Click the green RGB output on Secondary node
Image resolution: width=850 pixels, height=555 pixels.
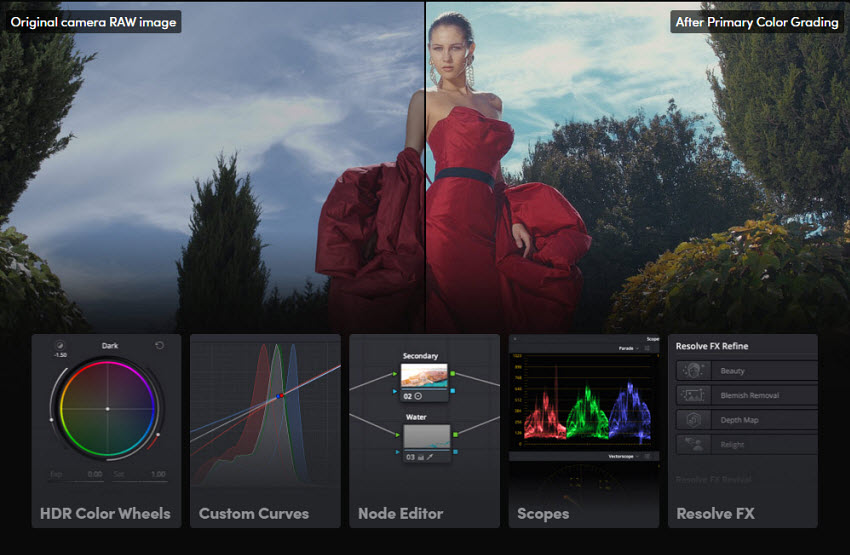(453, 373)
